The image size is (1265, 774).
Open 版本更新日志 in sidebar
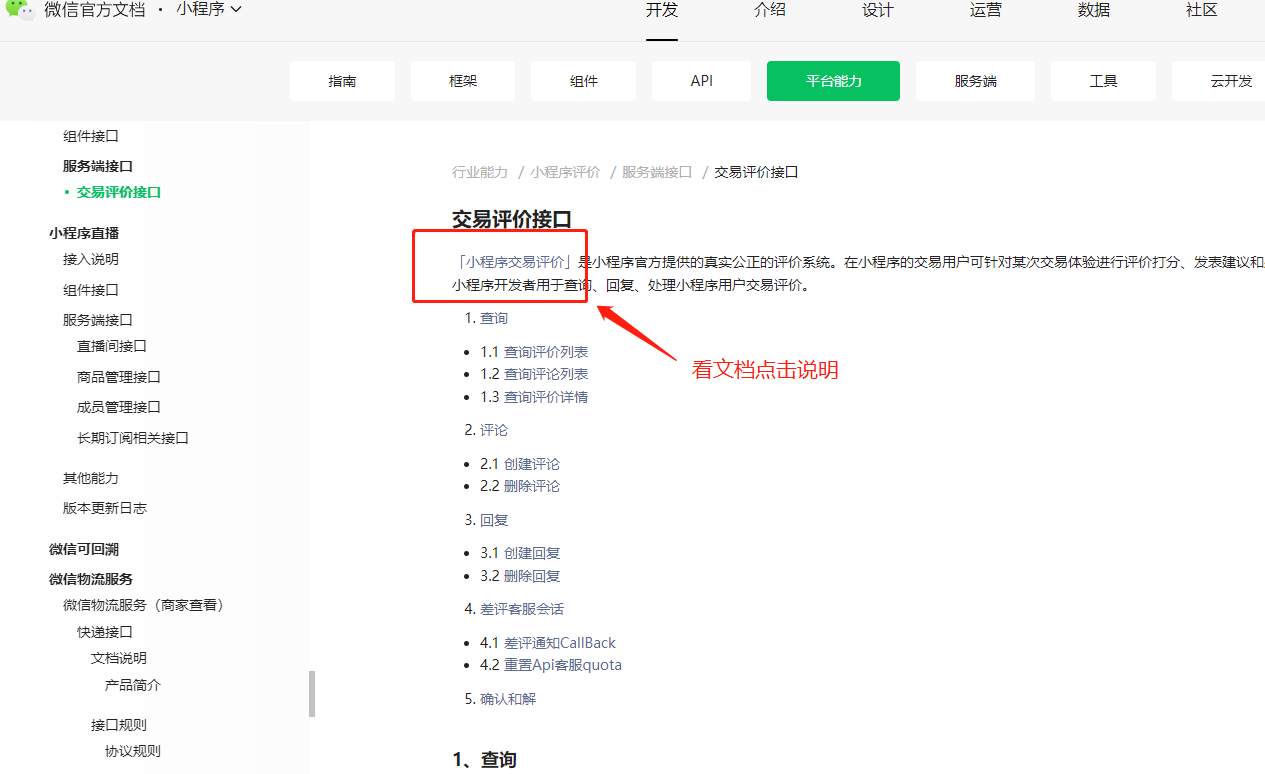[x=105, y=508]
